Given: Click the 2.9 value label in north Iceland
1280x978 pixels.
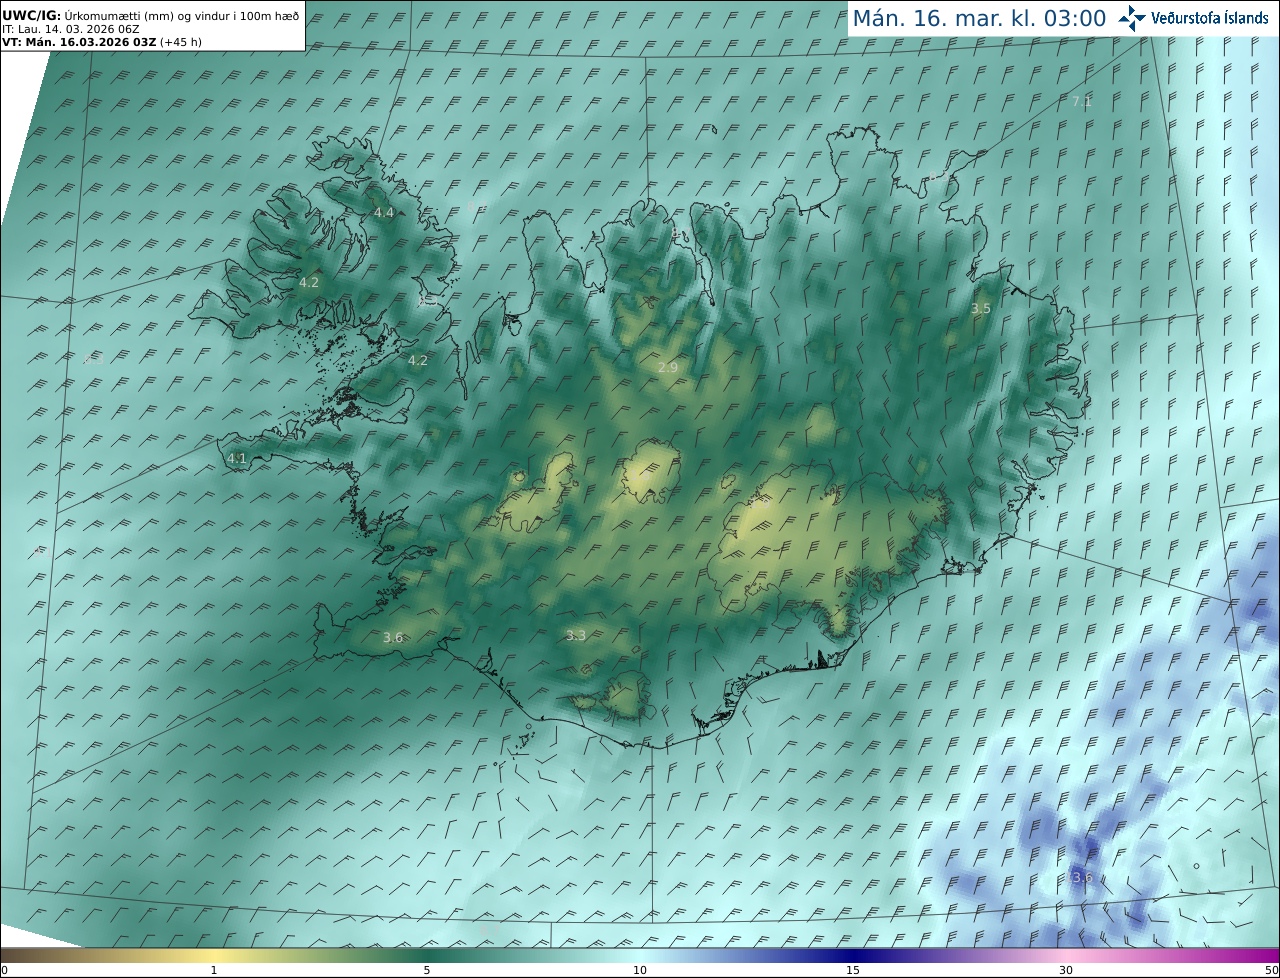Looking at the screenshot, I should point(668,368).
